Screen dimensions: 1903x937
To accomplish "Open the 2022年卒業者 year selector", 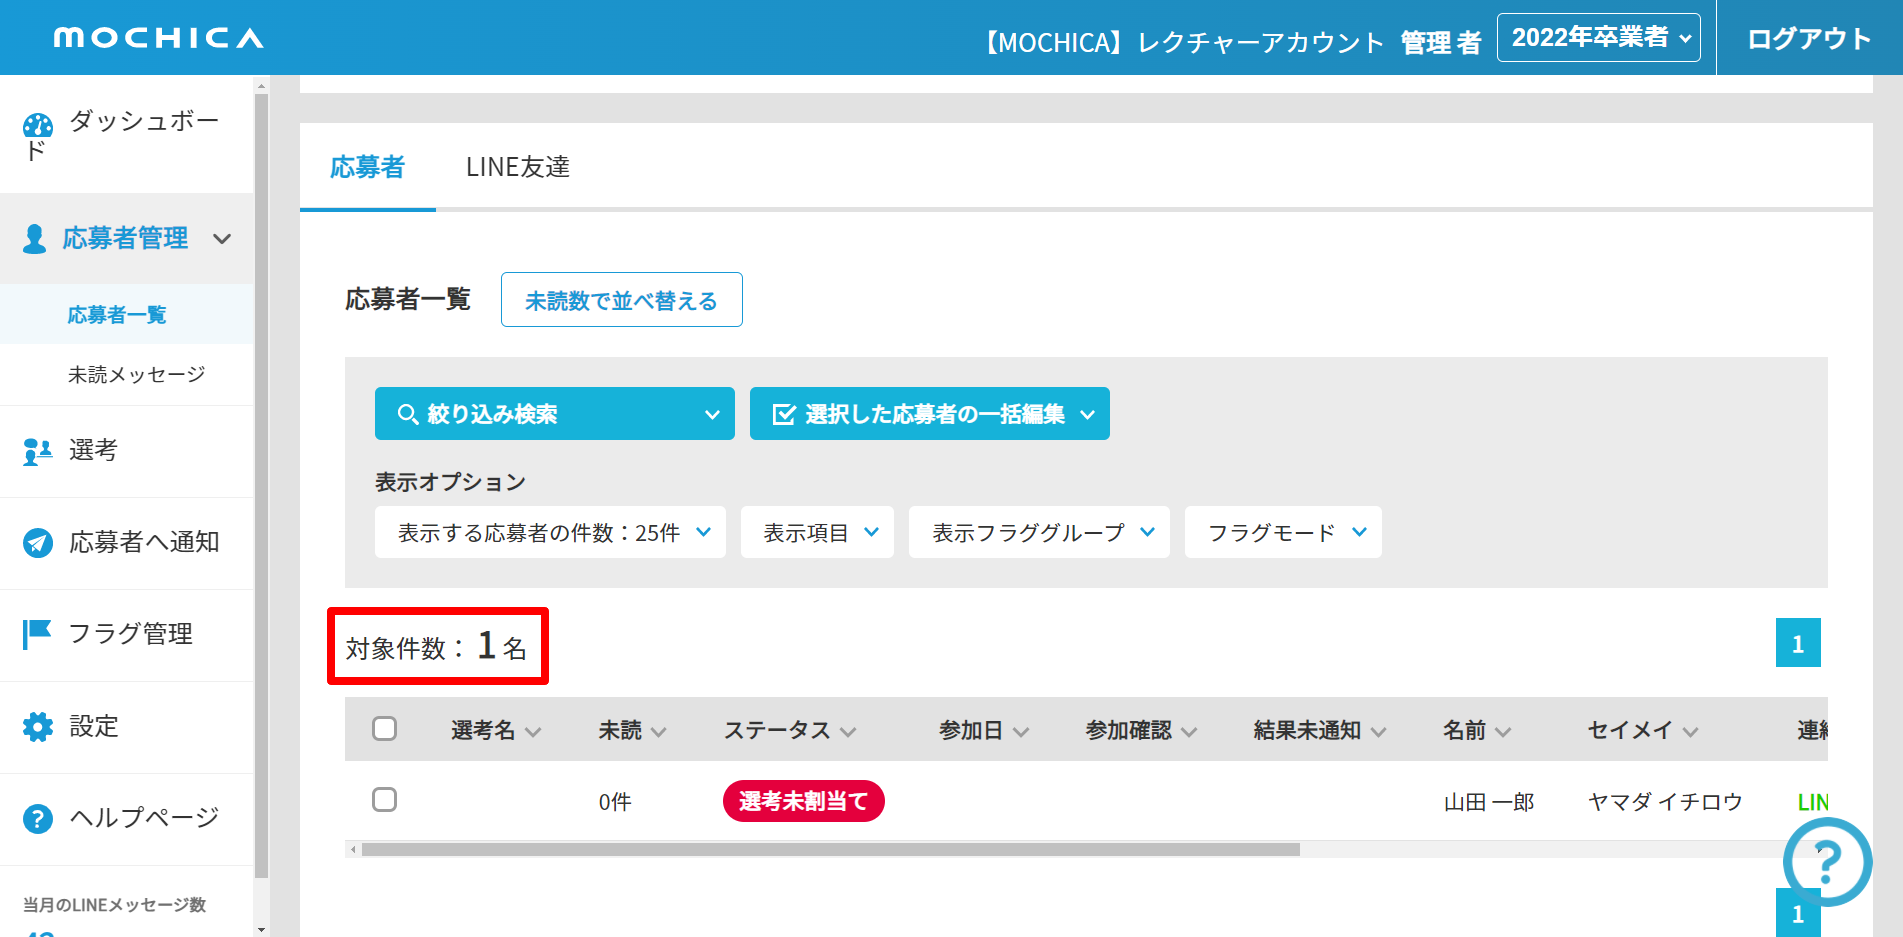I will click(1598, 38).
